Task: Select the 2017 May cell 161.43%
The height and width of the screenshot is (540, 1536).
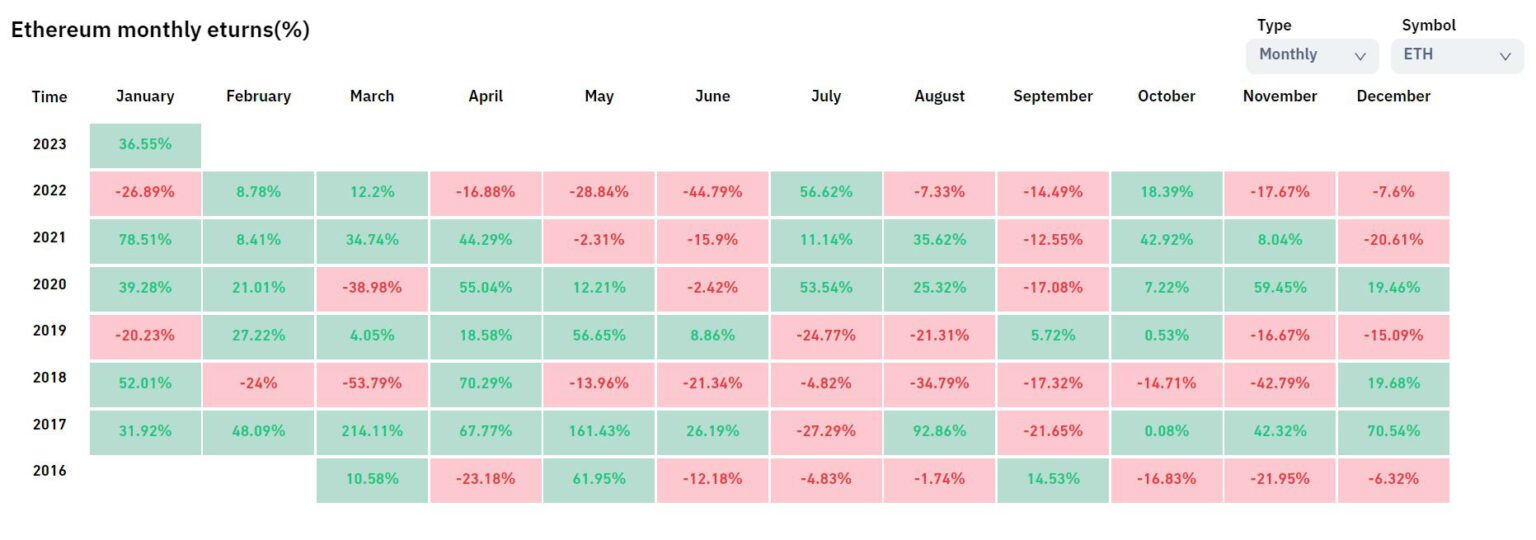Action: [x=599, y=432]
